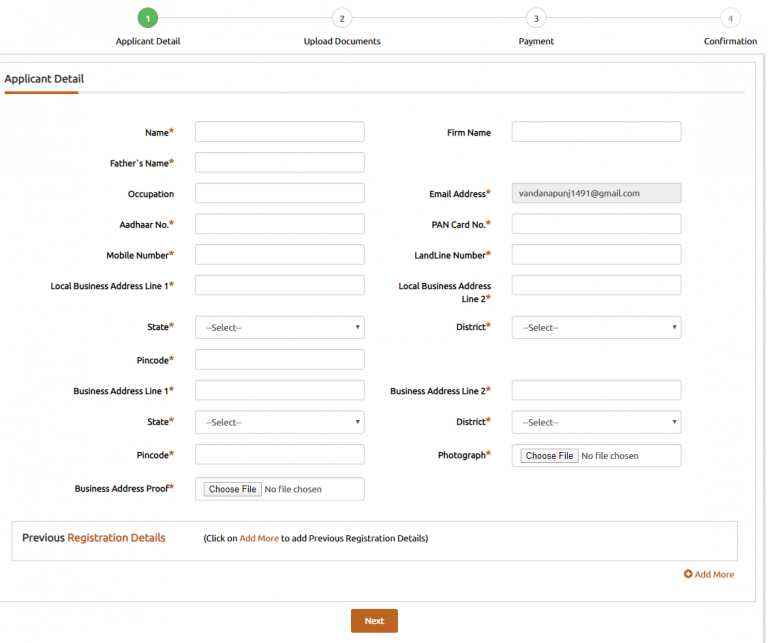This screenshot has height=643, width=768.
Task: Focus the Mobile Number field
Action: (280, 255)
